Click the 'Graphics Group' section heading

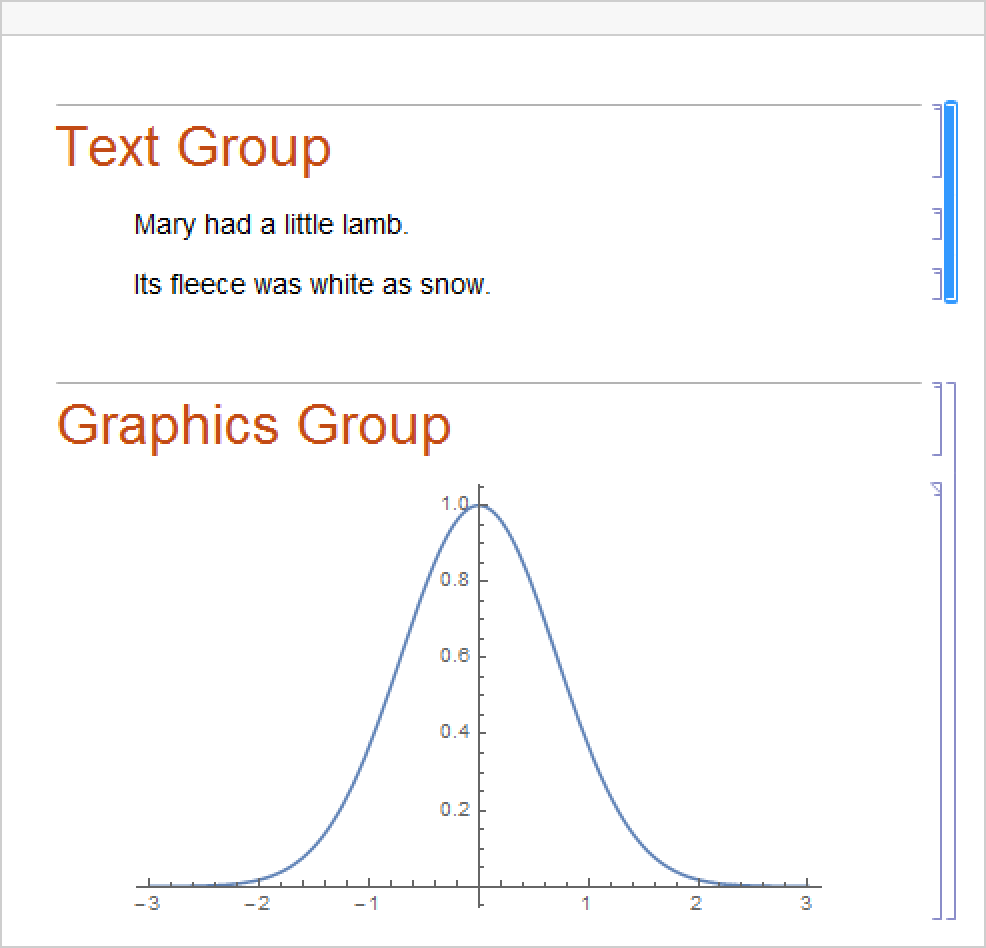(254, 424)
